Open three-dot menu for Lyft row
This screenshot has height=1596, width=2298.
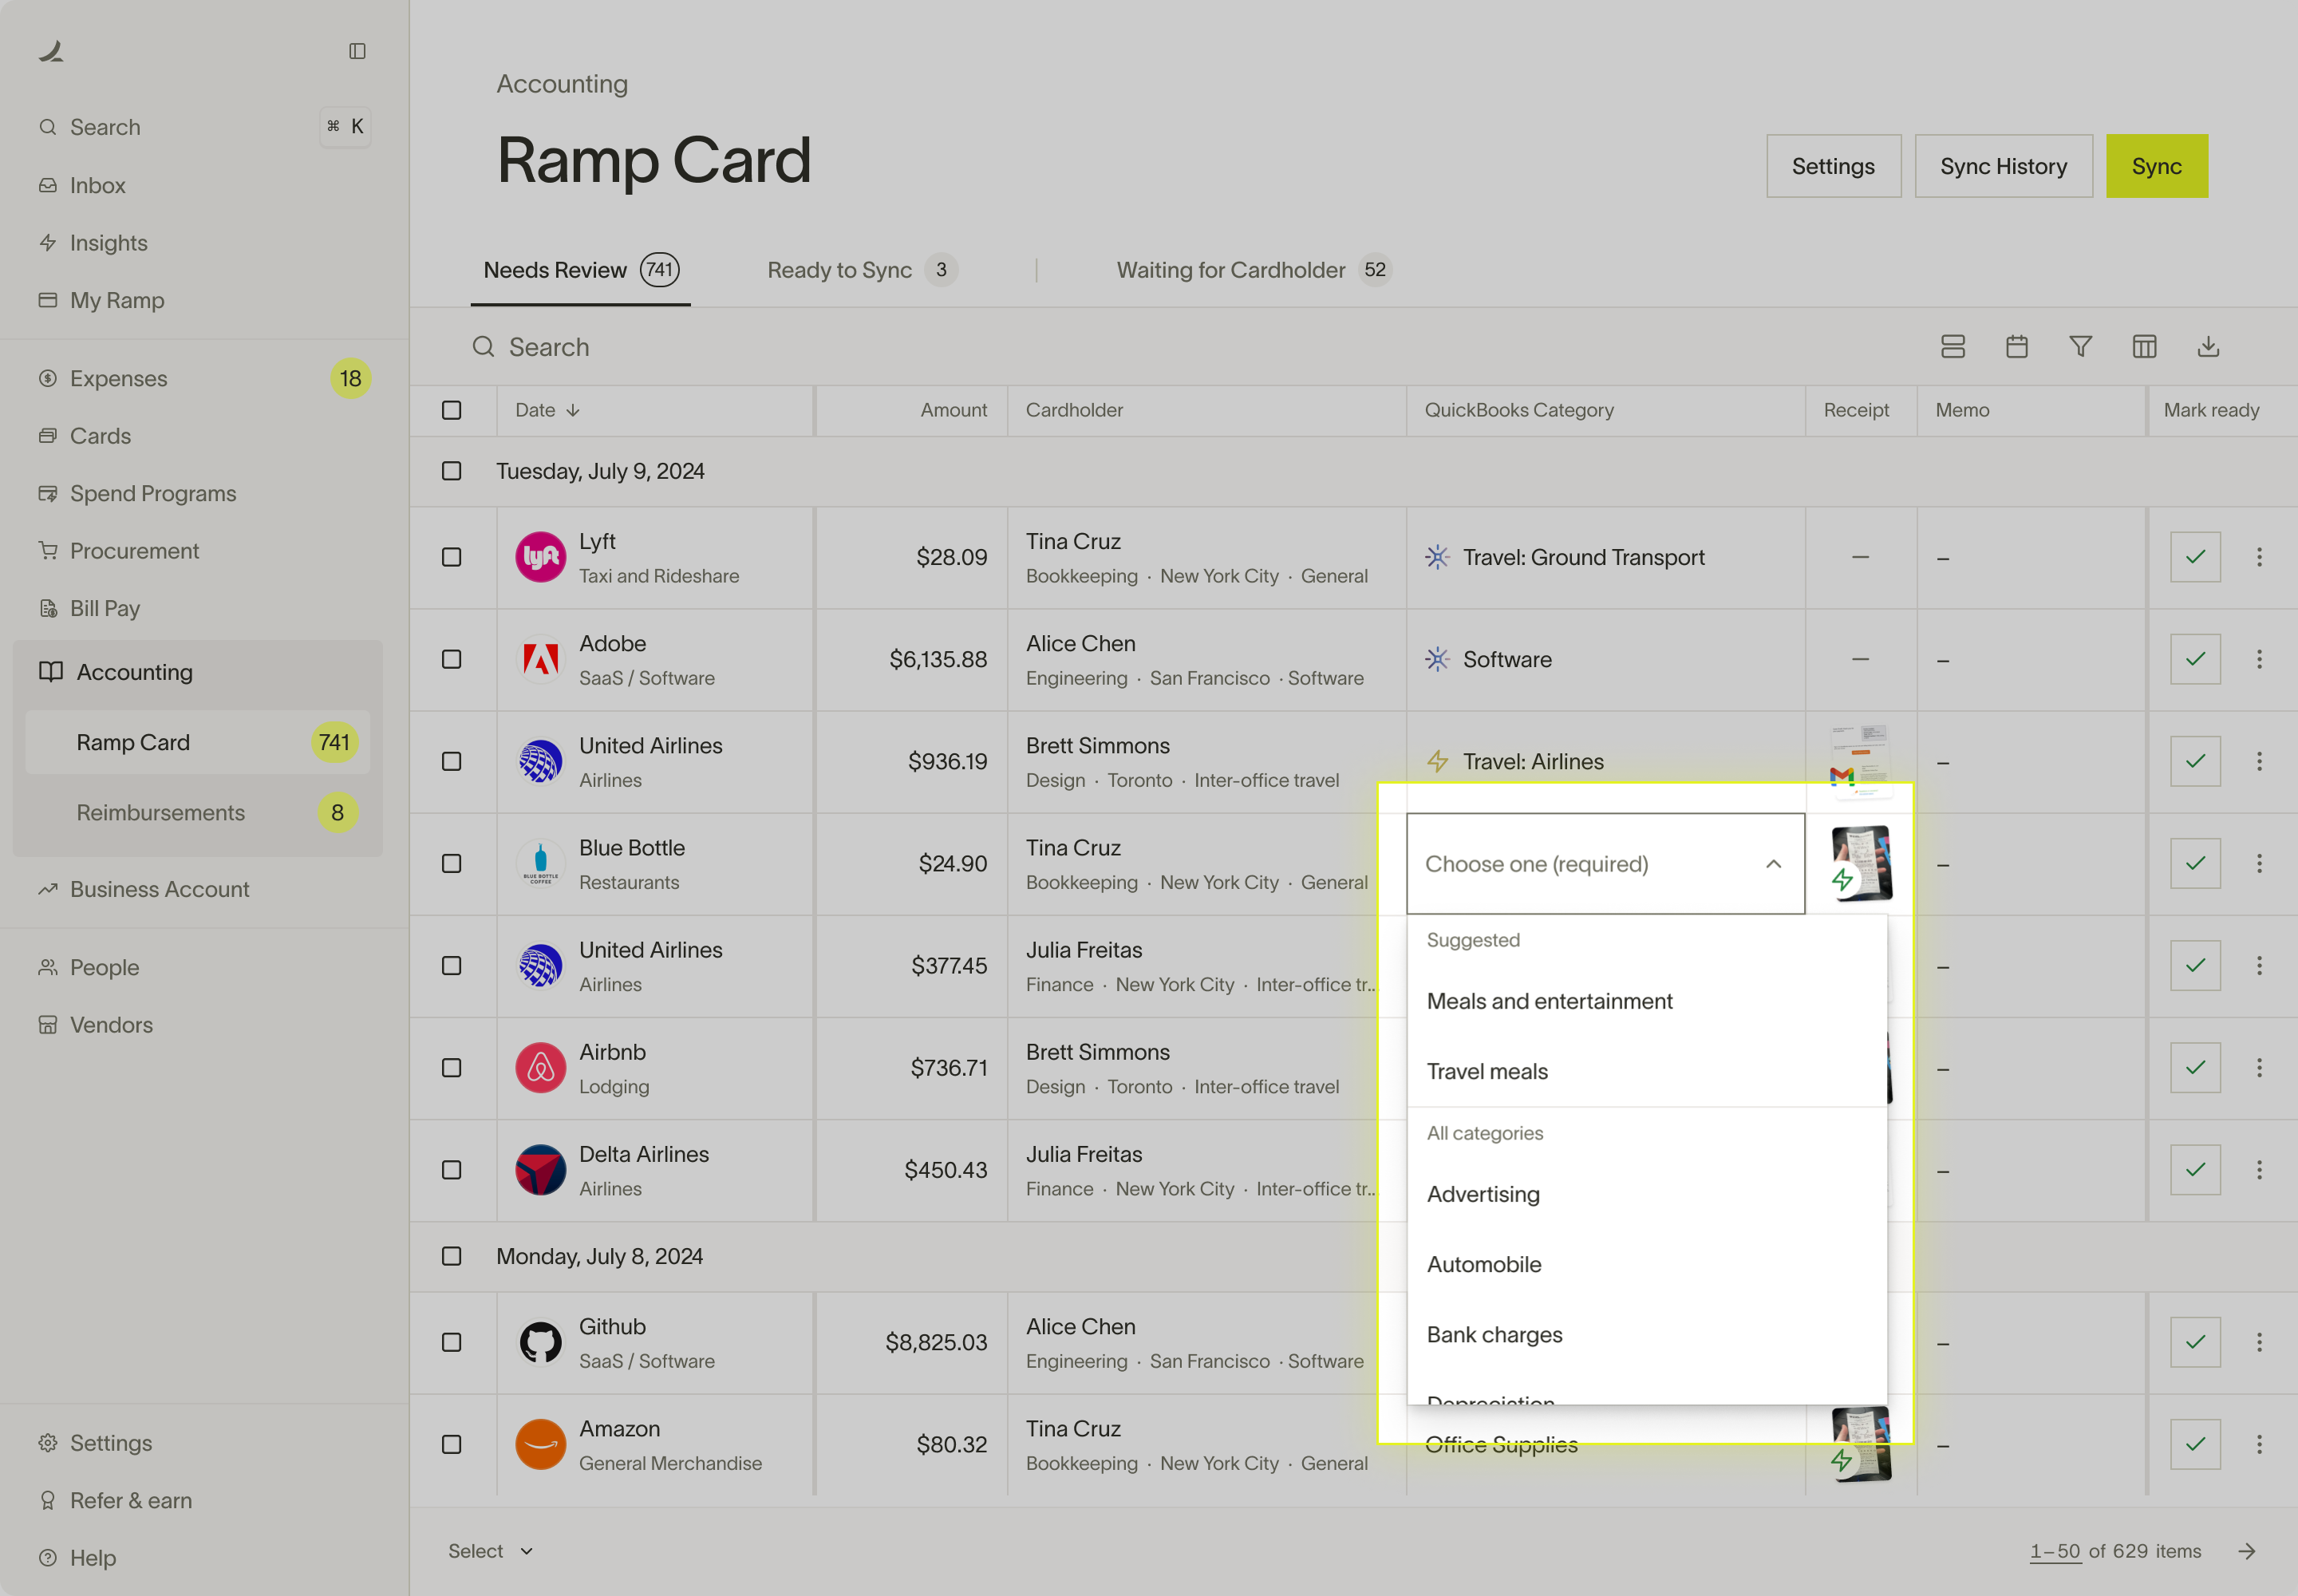coord(2258,557)
